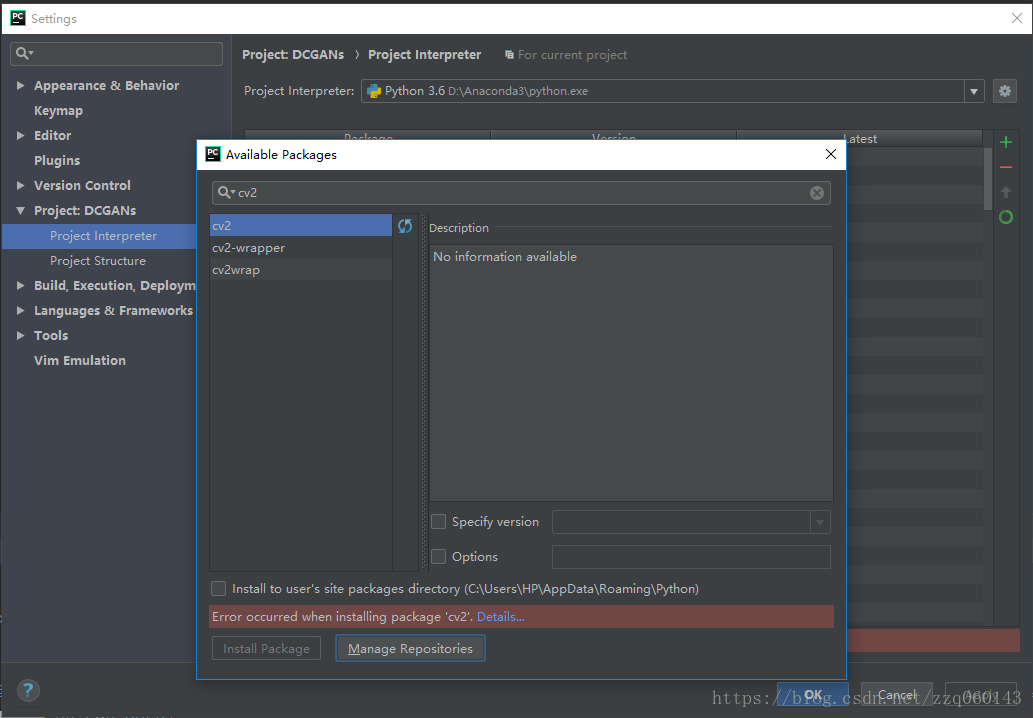Click the For current project copy icon
The image size is (1033, 718).
point(509,55)
